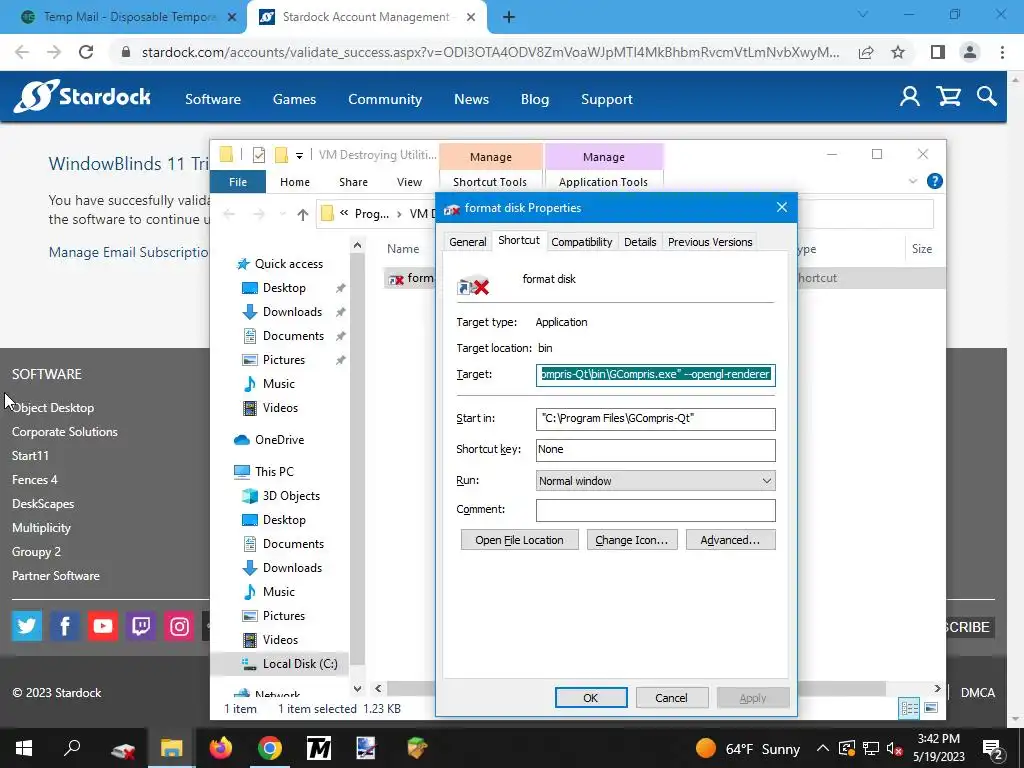Image resolution: width=1024 pixels, height=768 pixels.
Task: Reload the Stardock page
Action: click(x=86, y=52)
